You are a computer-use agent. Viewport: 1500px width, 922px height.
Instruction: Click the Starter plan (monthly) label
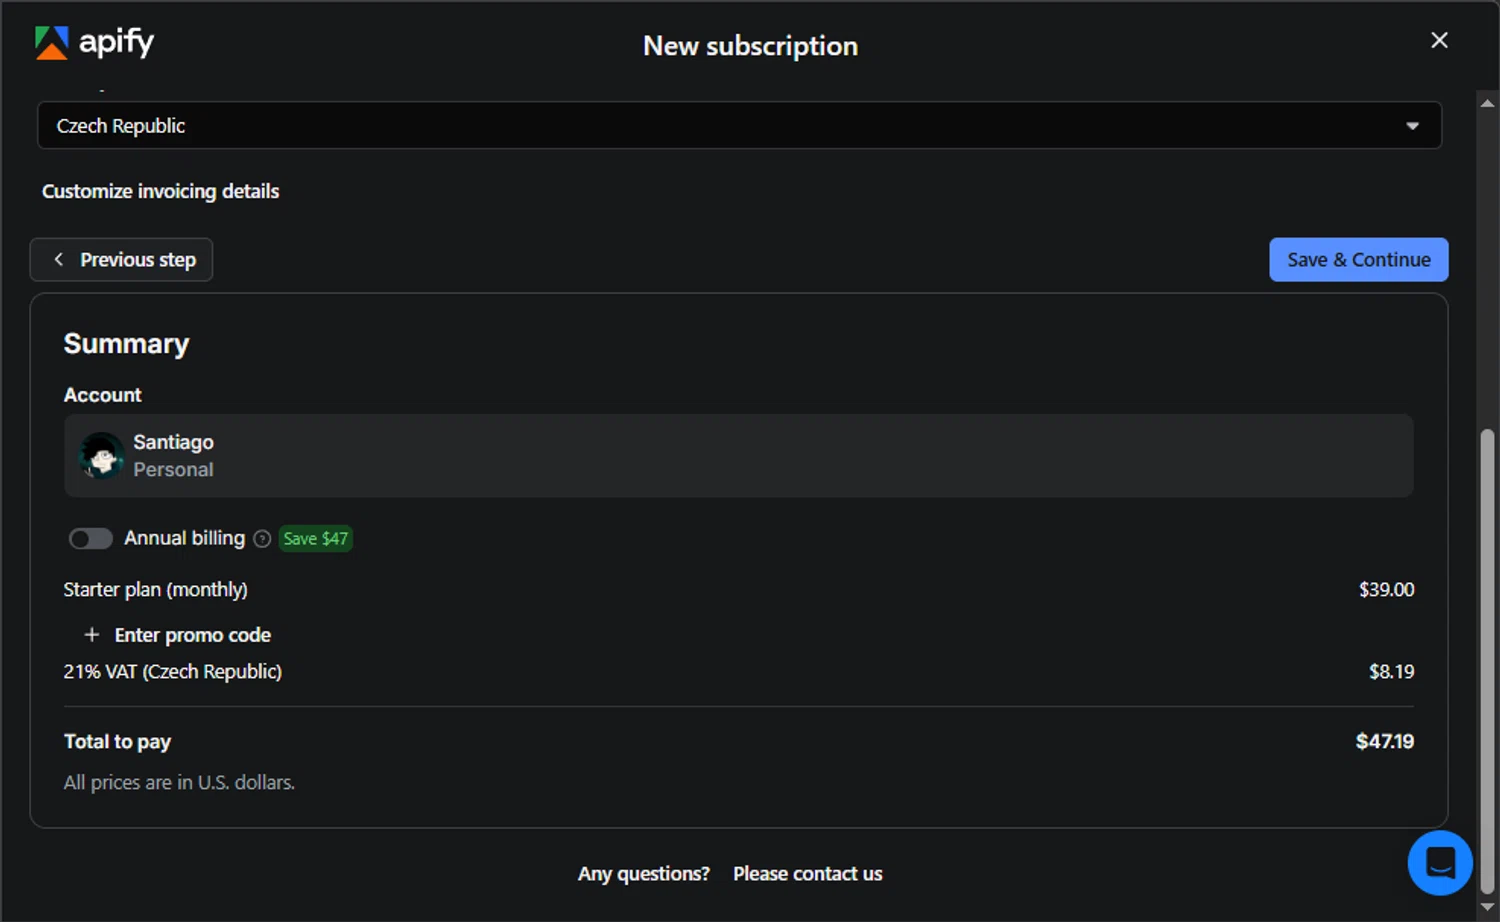coord(155,590)
